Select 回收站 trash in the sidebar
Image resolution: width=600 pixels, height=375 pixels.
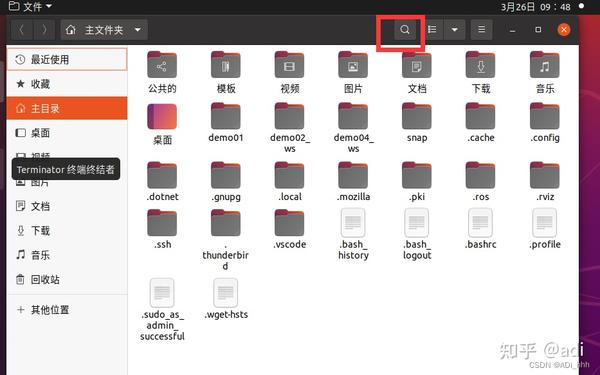(x=67, y=279)
